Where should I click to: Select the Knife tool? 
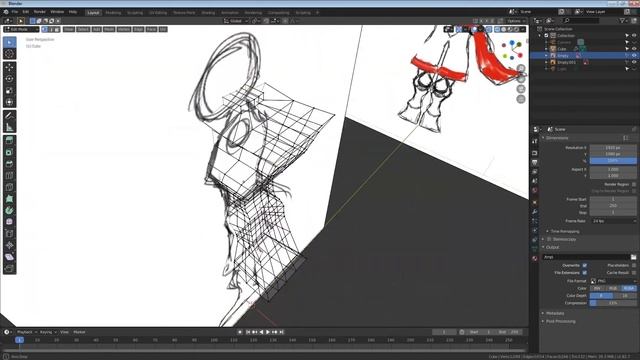click(9, 187)
